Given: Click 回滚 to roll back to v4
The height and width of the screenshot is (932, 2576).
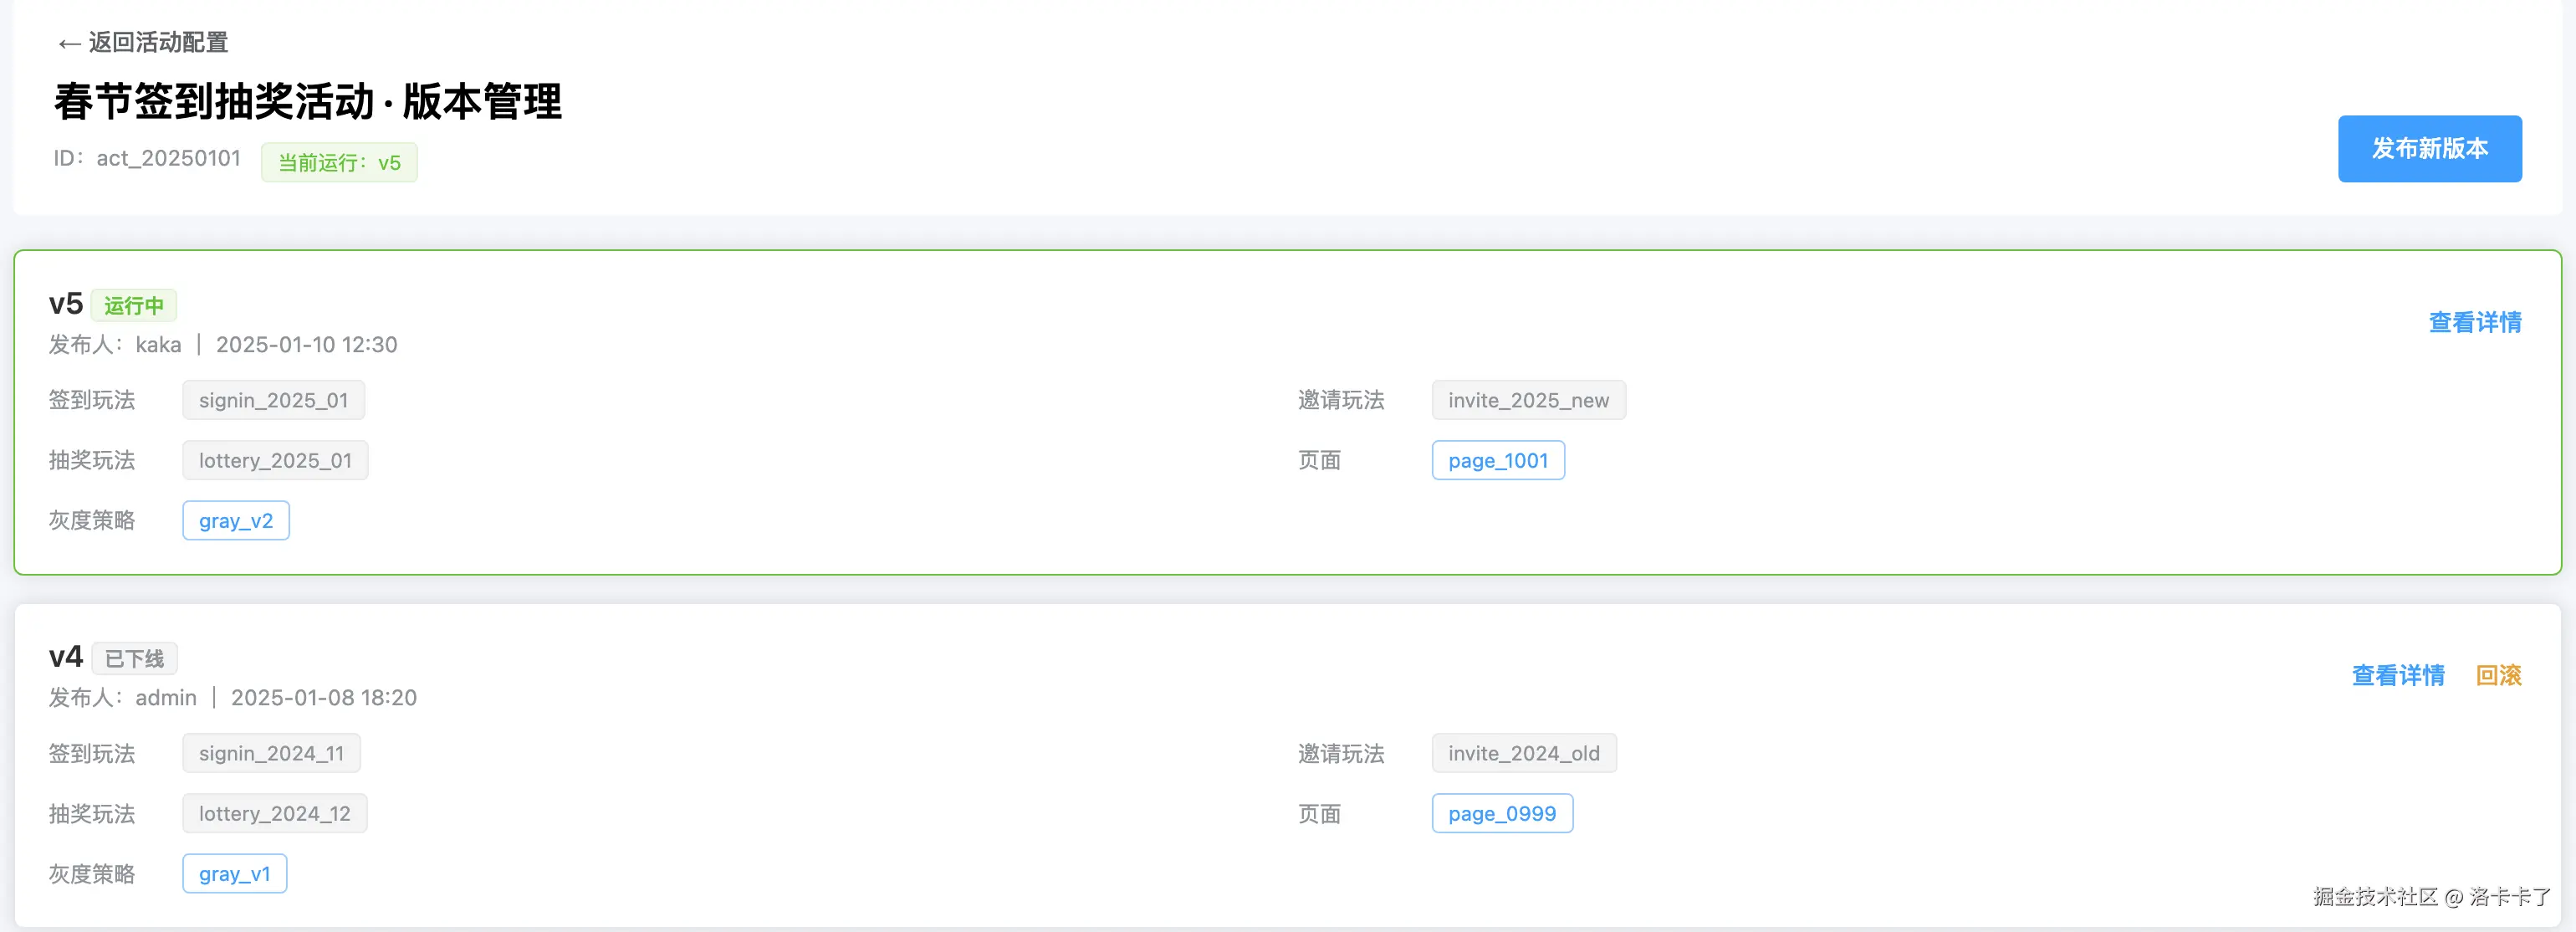Looking at the screenshot, I should click(2497, 676).
